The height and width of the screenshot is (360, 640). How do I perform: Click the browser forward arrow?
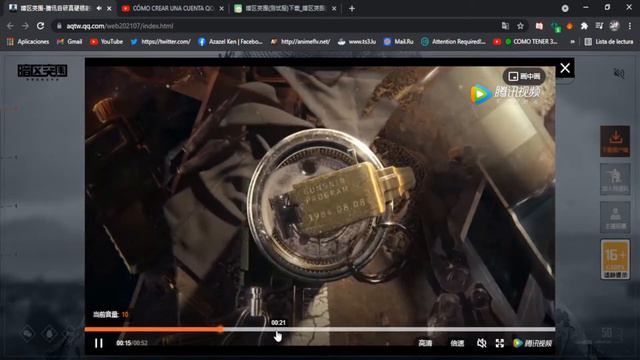(x=25, y=26)
